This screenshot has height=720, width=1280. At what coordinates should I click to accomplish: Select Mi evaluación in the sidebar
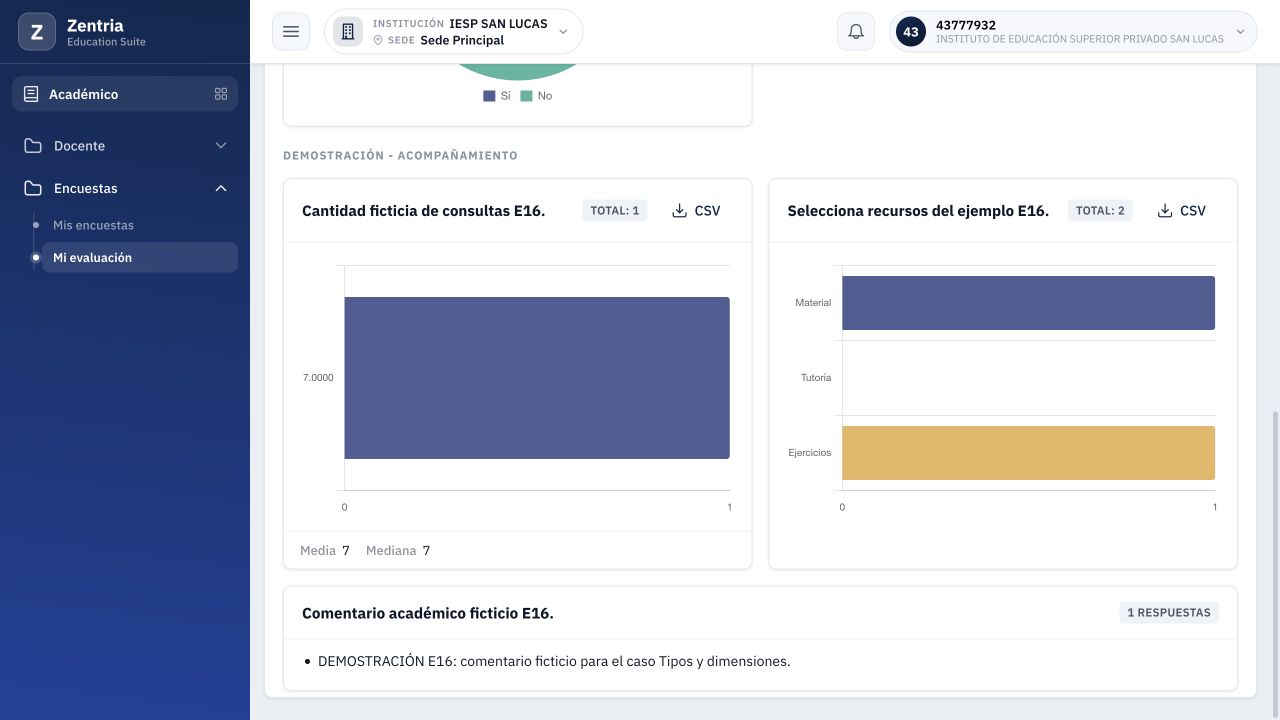pyautogui.click(x=139, y=257)
